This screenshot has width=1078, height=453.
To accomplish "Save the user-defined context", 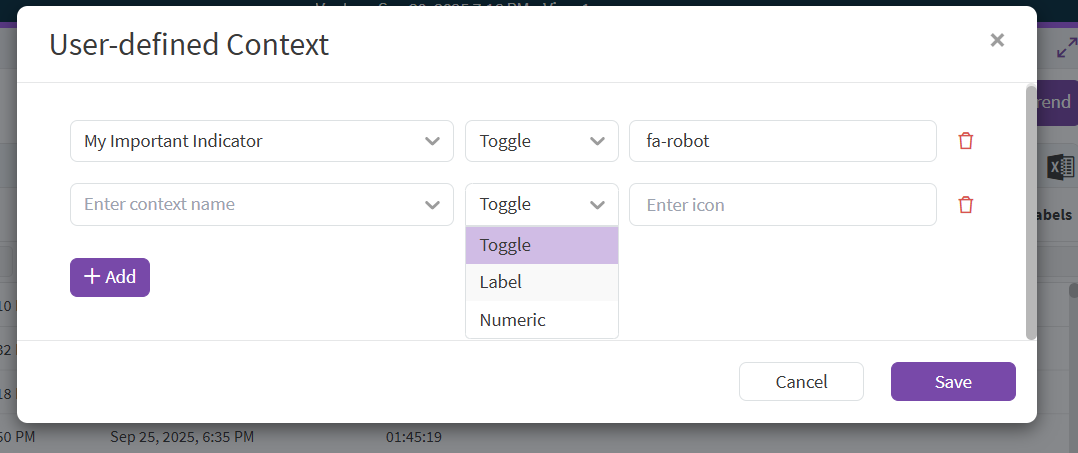I will click(x=953, y=381).
